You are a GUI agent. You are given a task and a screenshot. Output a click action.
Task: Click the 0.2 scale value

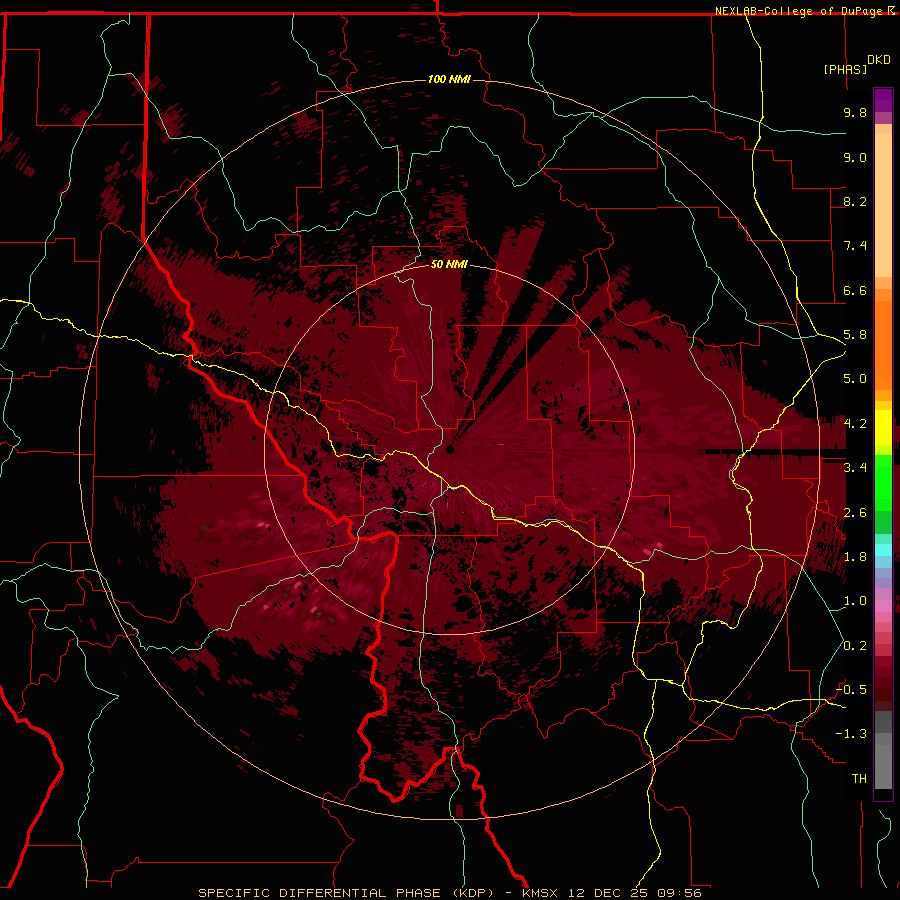point(855,646)
